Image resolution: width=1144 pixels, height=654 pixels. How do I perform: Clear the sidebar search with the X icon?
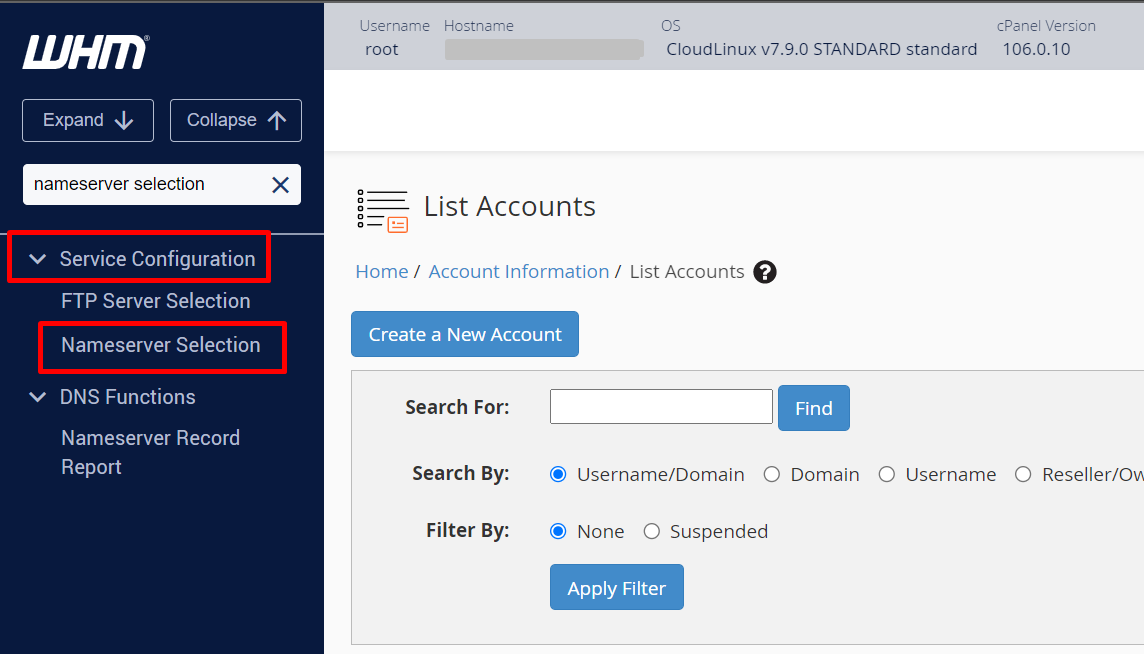(280, 184)
